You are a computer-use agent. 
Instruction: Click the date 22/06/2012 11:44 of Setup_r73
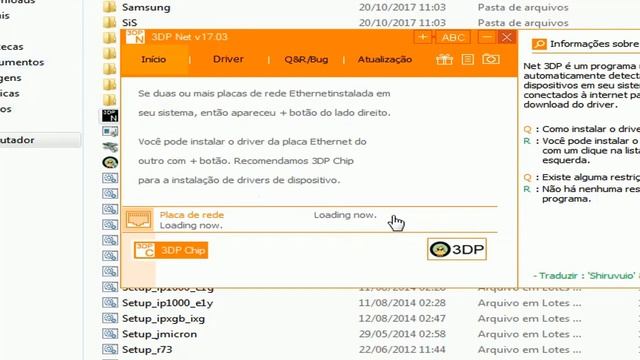coord(402,349)
